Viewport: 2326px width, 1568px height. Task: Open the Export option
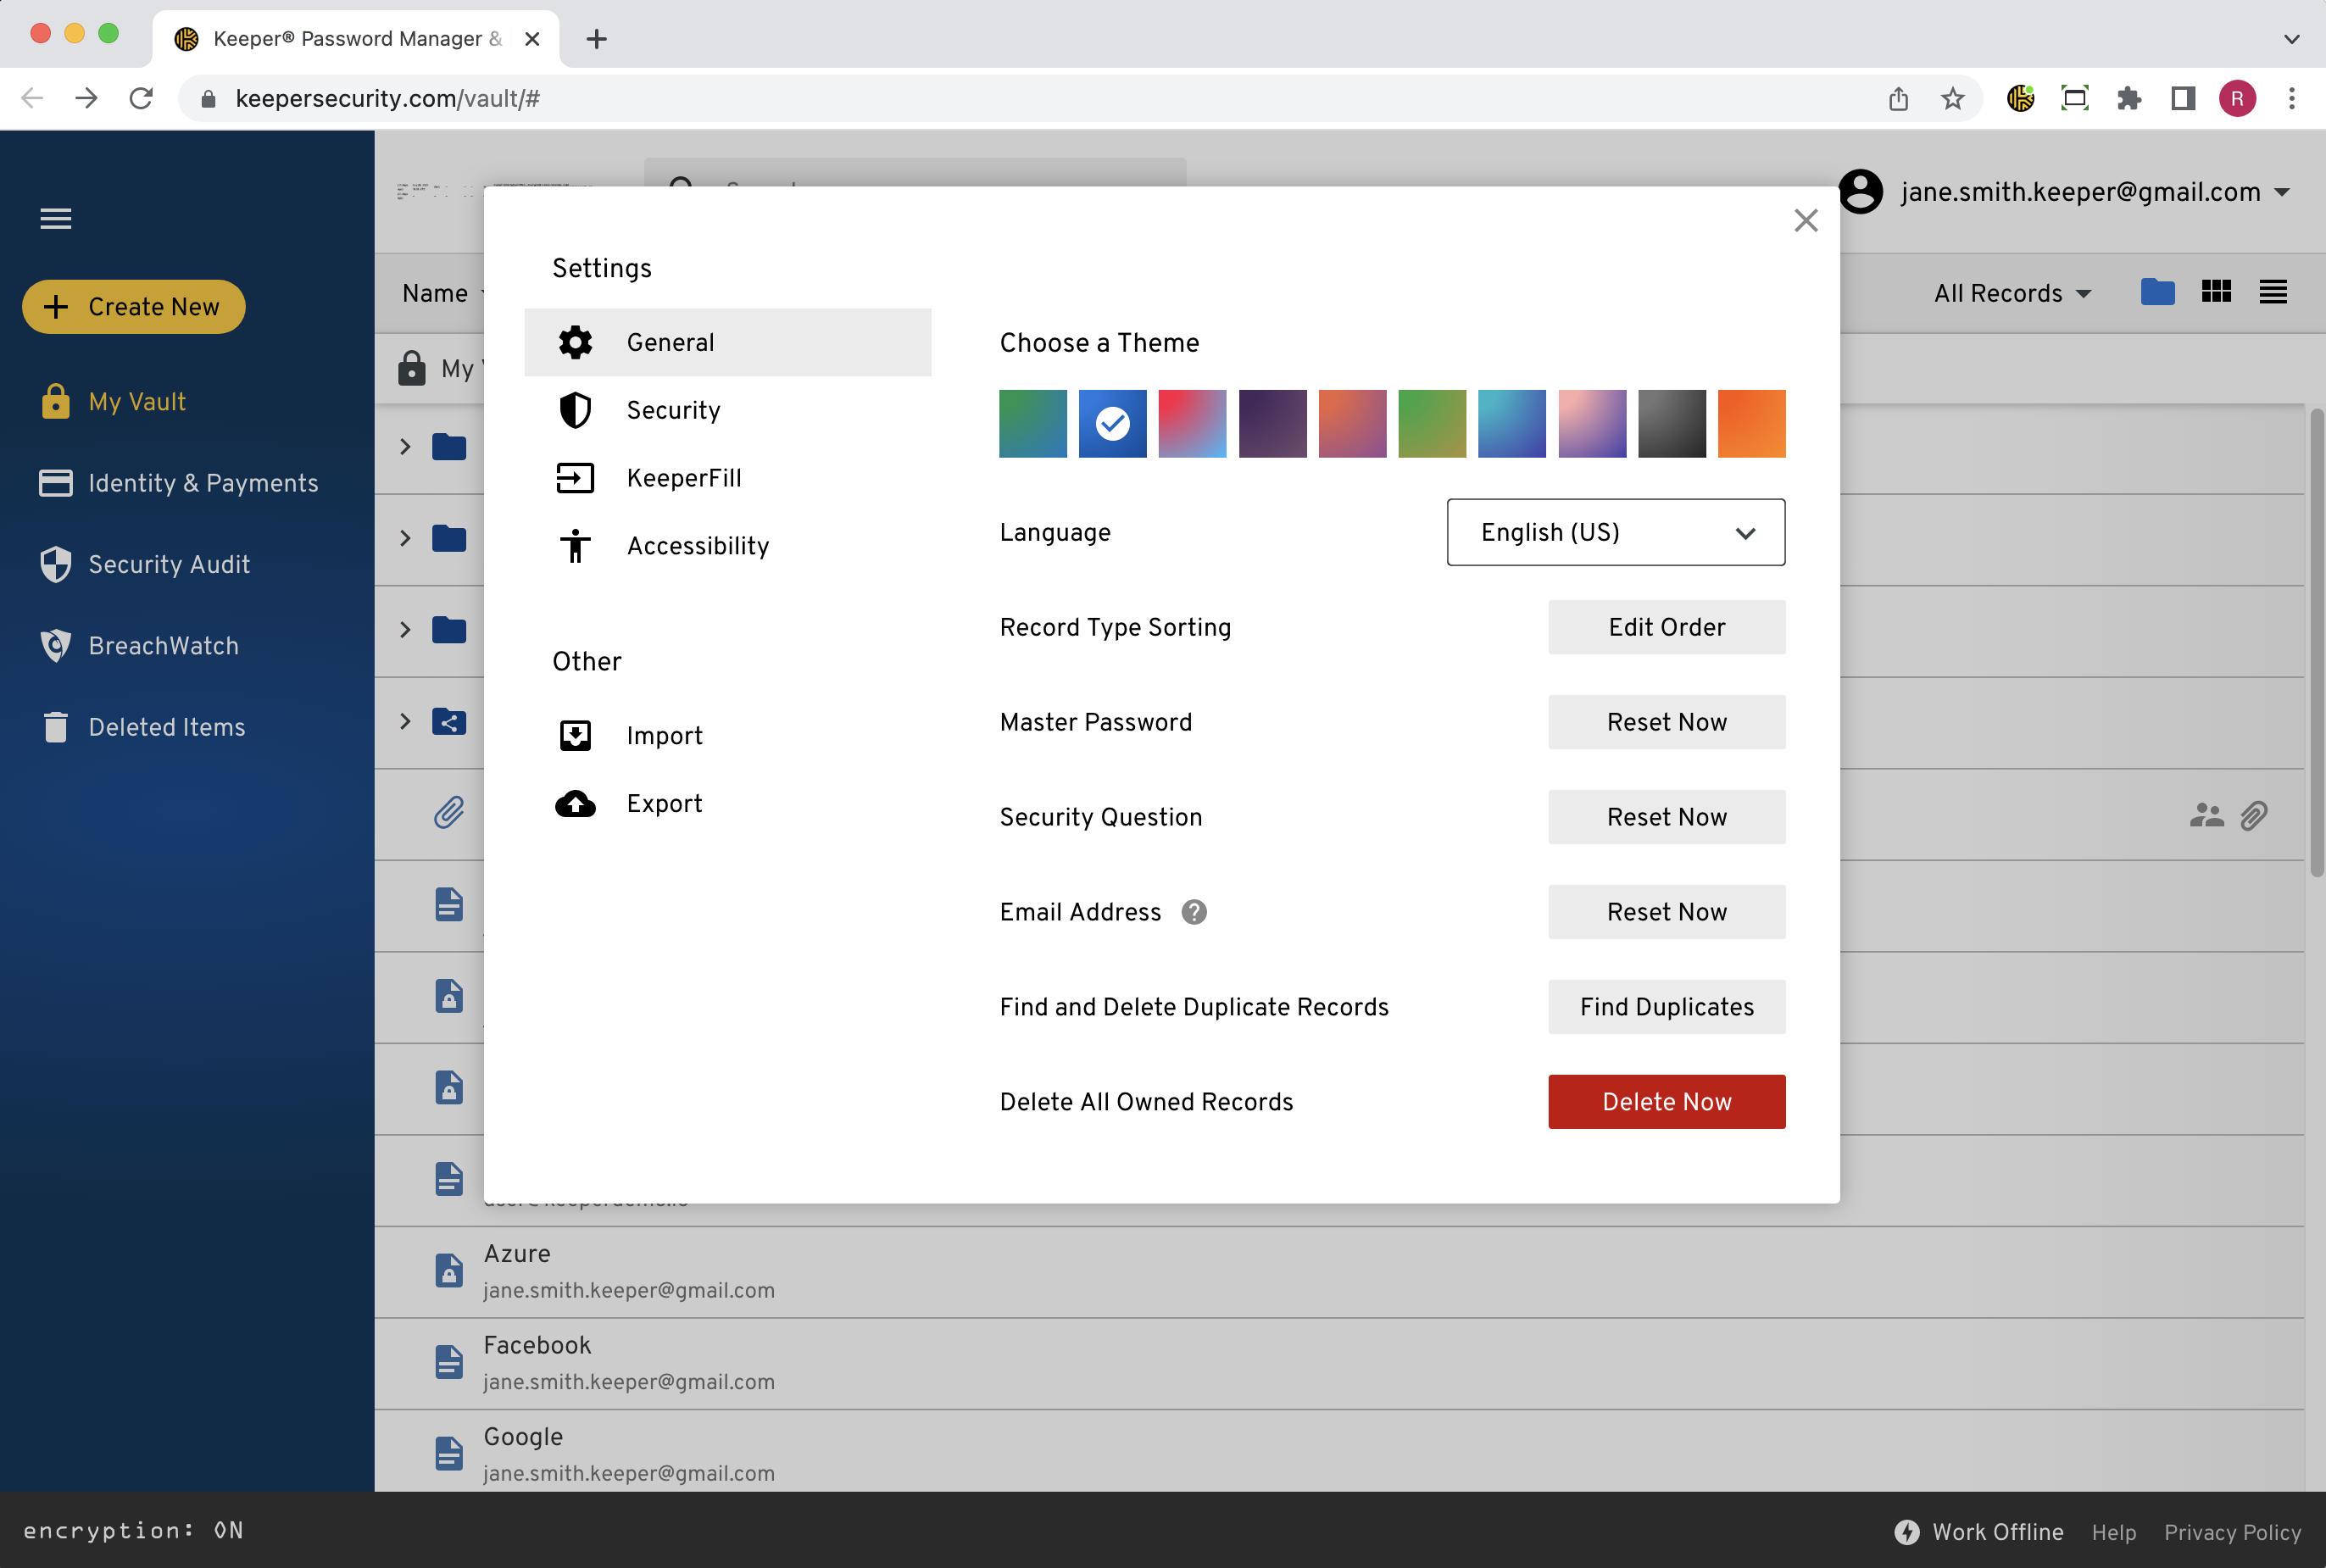point(727,803)
